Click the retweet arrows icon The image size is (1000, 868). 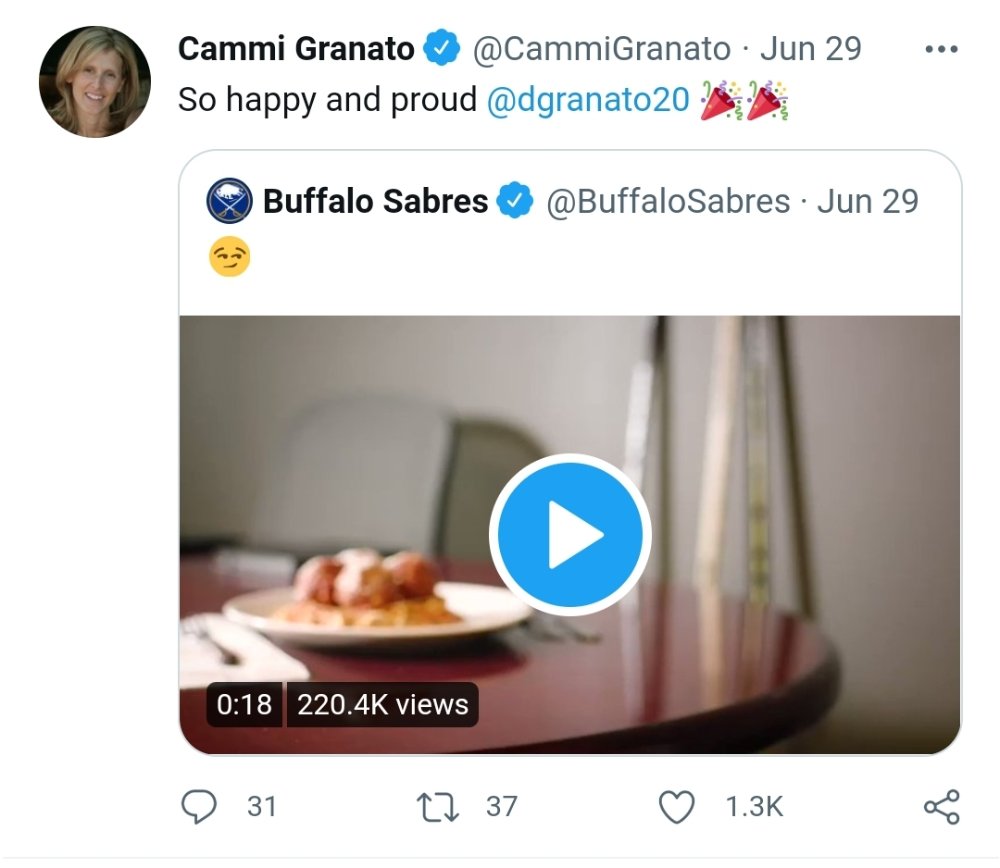pyautogui.click(x=438, y=807)
